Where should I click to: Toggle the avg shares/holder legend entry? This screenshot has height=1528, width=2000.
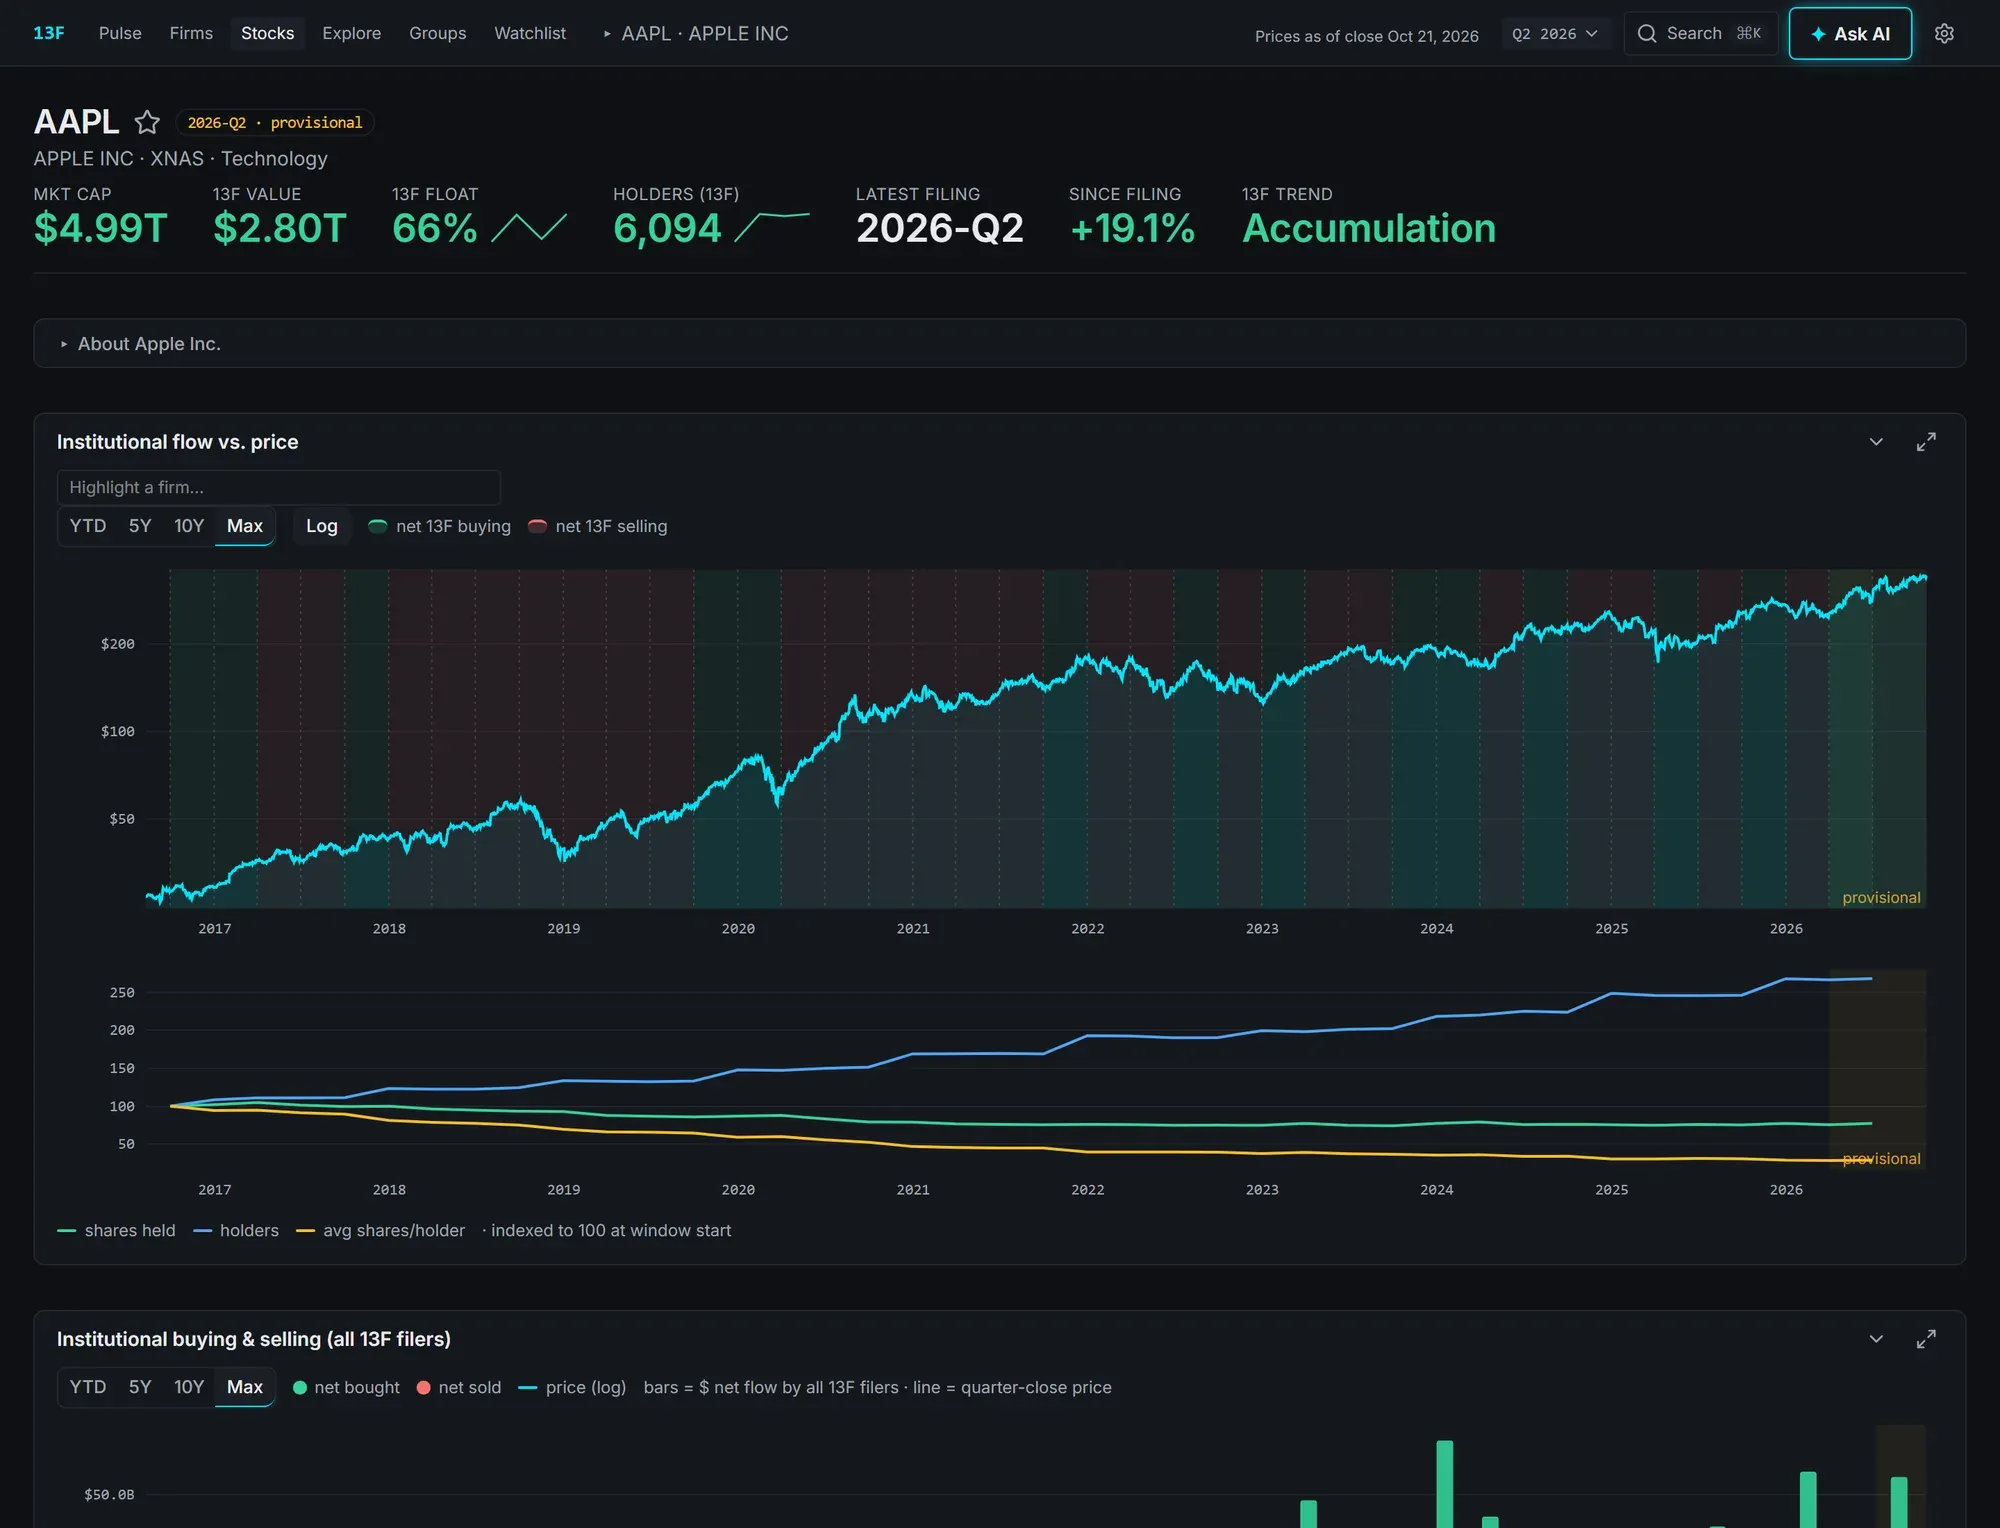(x=381, y=1230)
